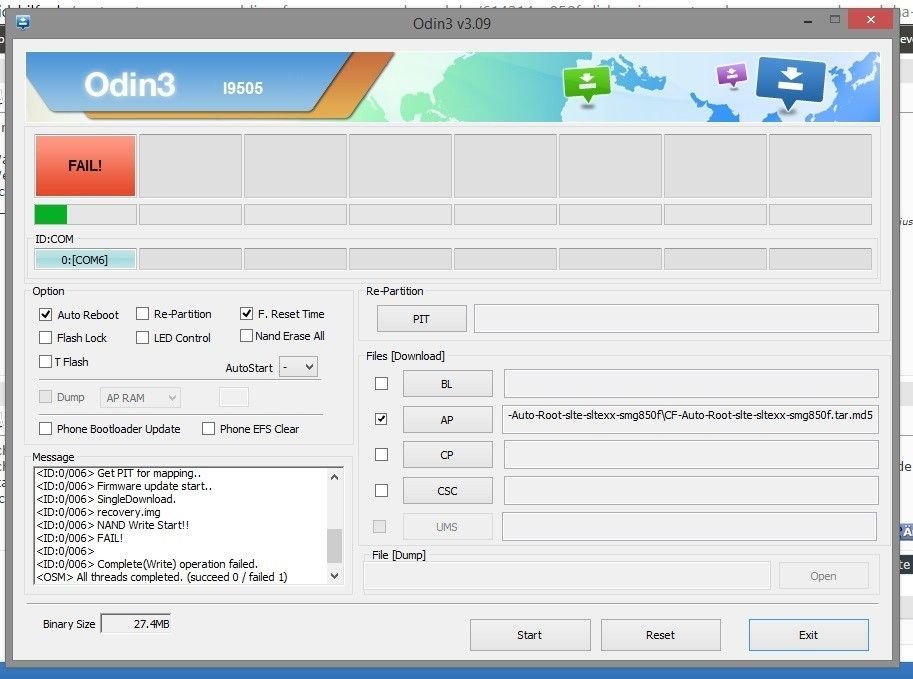
Task: Enable the Flash Lock checkbox
Action: pos(45,338)
